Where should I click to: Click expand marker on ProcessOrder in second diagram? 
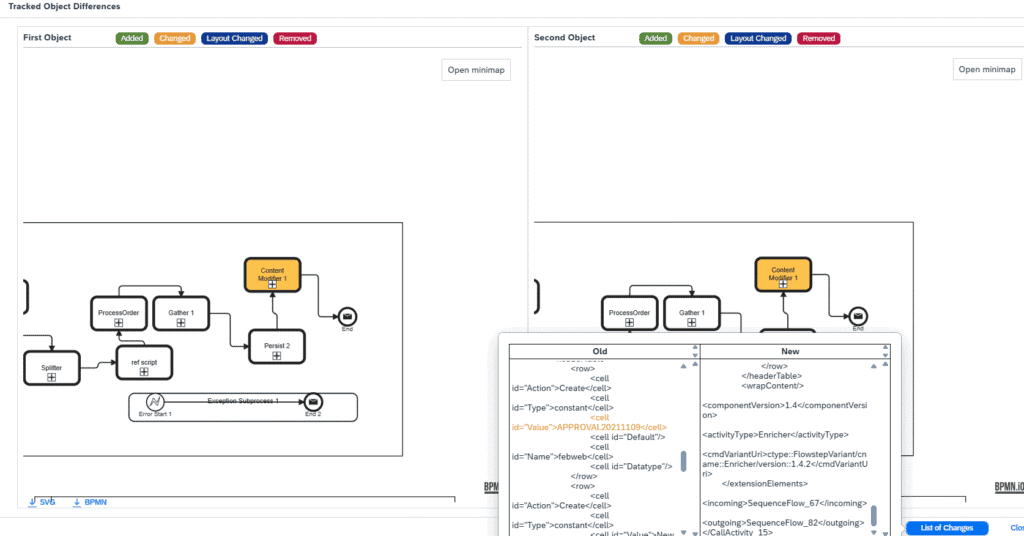629,323
